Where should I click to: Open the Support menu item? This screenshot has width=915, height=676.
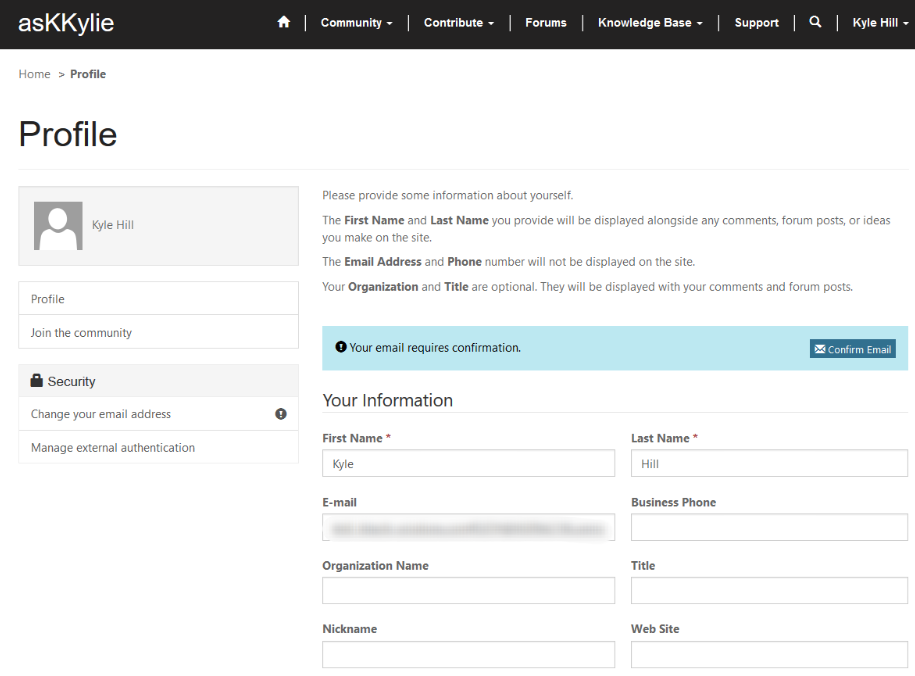(x=756, y=23)
